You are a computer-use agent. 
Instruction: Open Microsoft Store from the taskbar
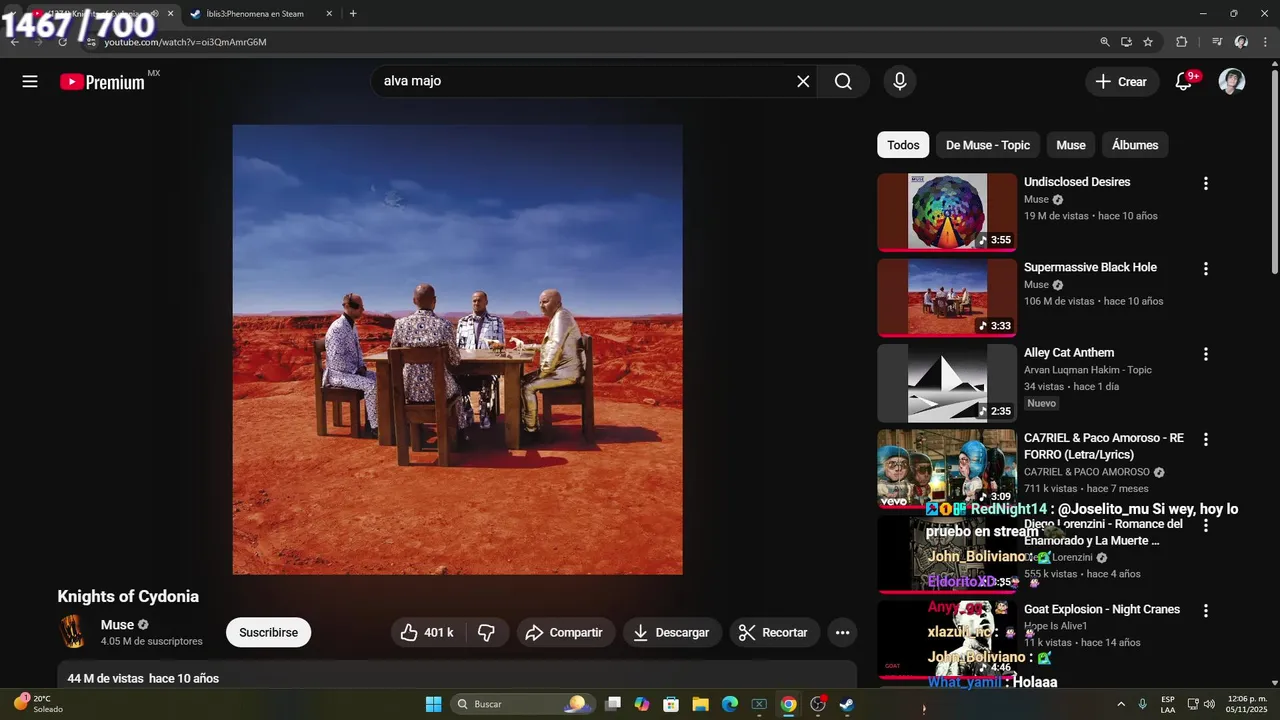click(671, 704)
